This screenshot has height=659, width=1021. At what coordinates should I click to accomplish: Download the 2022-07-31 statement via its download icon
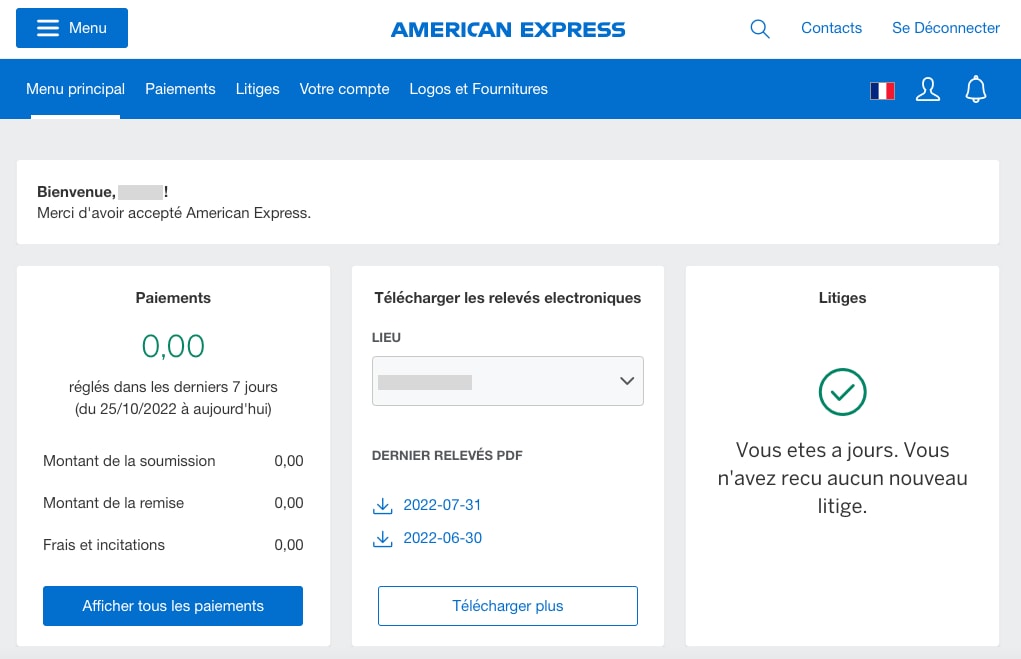coord(383,506)
